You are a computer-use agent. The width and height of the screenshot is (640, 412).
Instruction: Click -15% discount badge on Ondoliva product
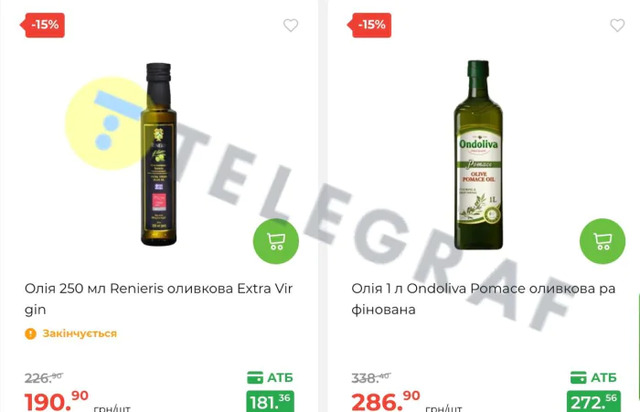tap(369, 25)
